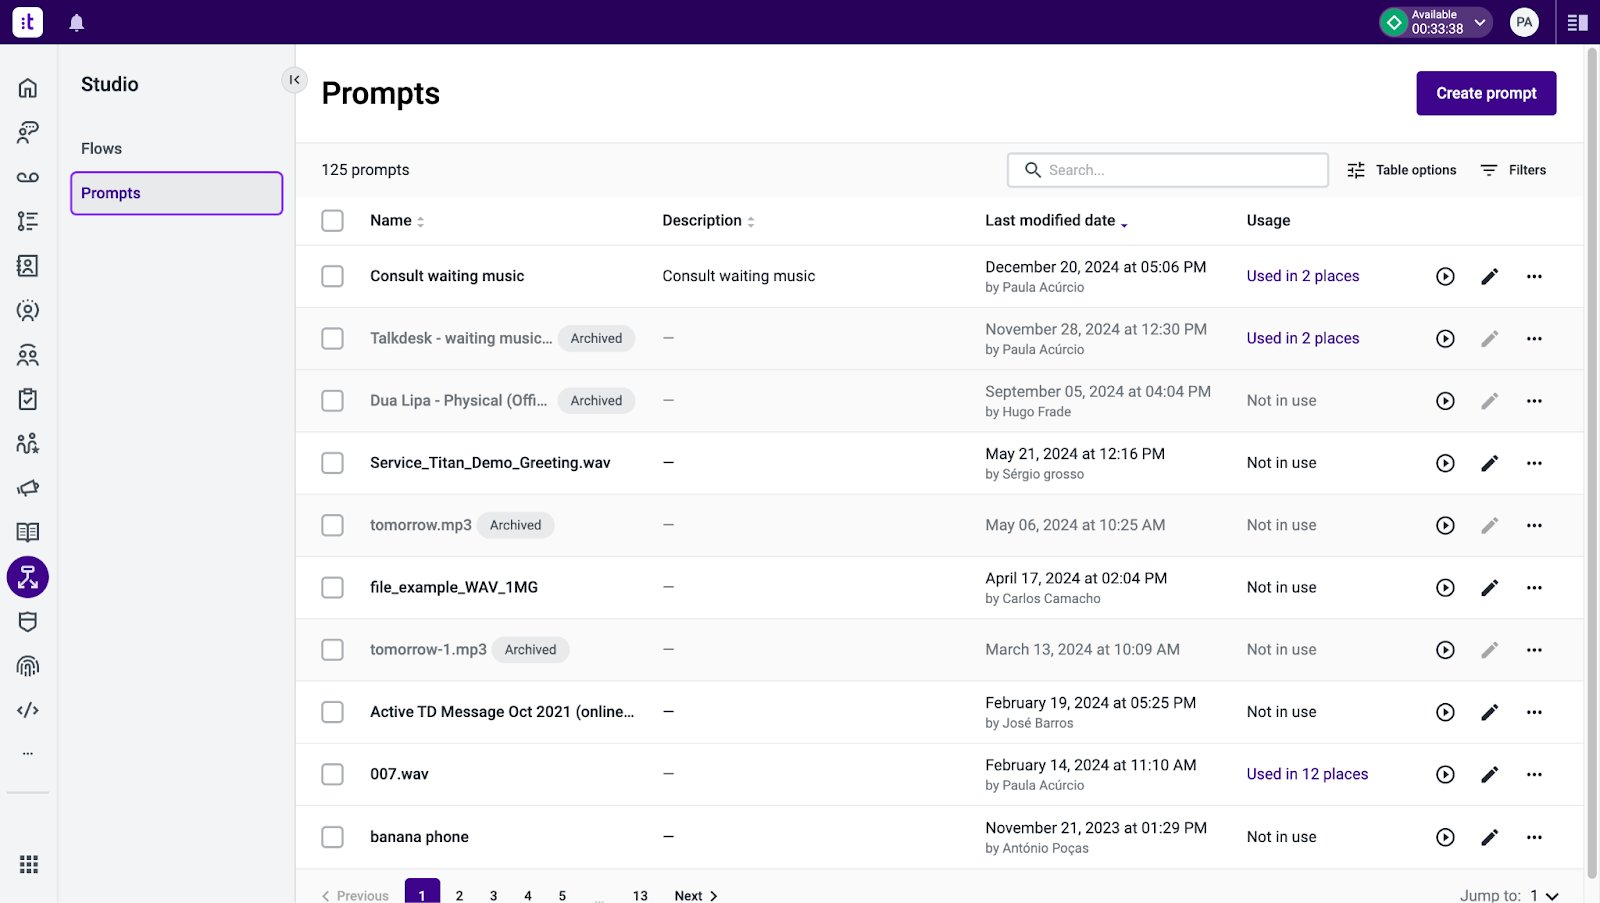The height and width of the screenshot is (903, 1600).
Task: Edit the 007.wav prompt with pencil icon
Action: coord(1489,774)
